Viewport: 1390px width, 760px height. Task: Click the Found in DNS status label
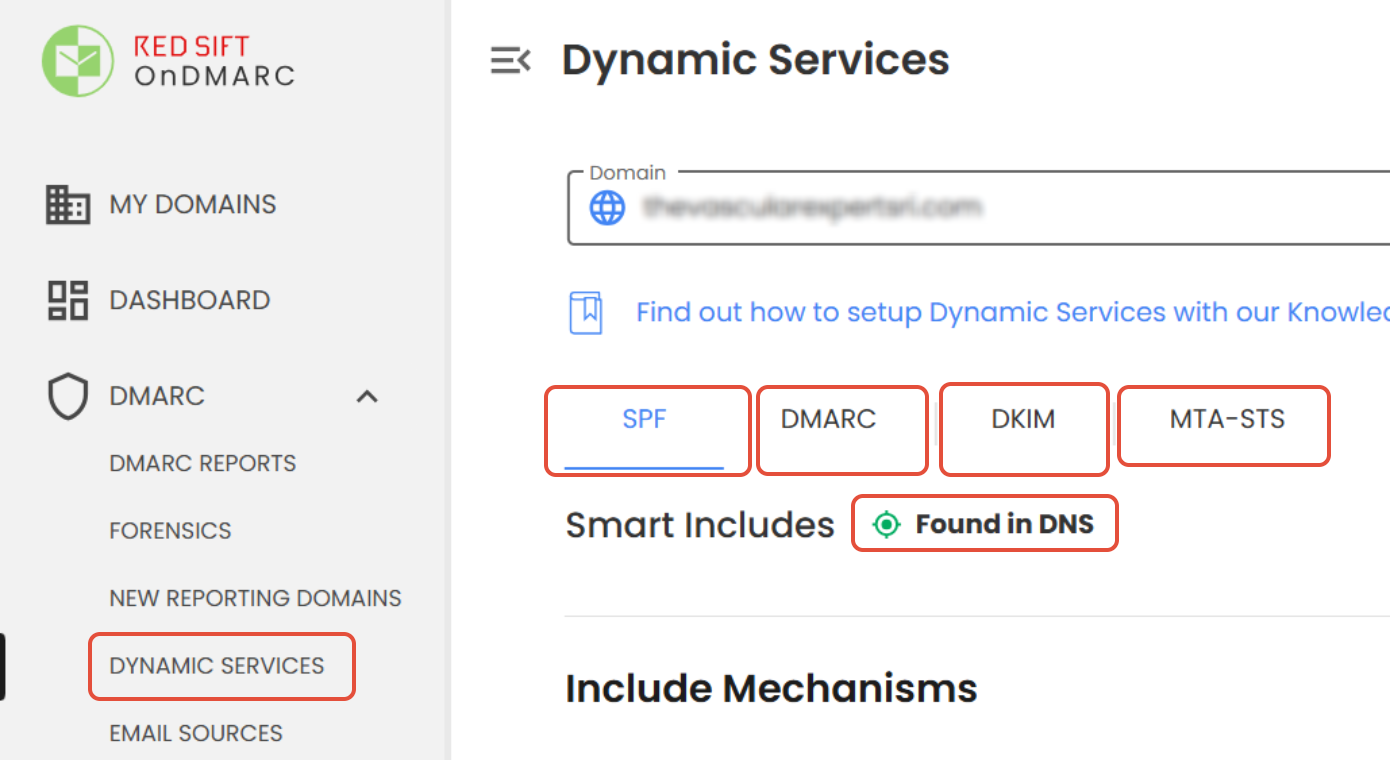pyautogui.click(x=1004, y=524)
